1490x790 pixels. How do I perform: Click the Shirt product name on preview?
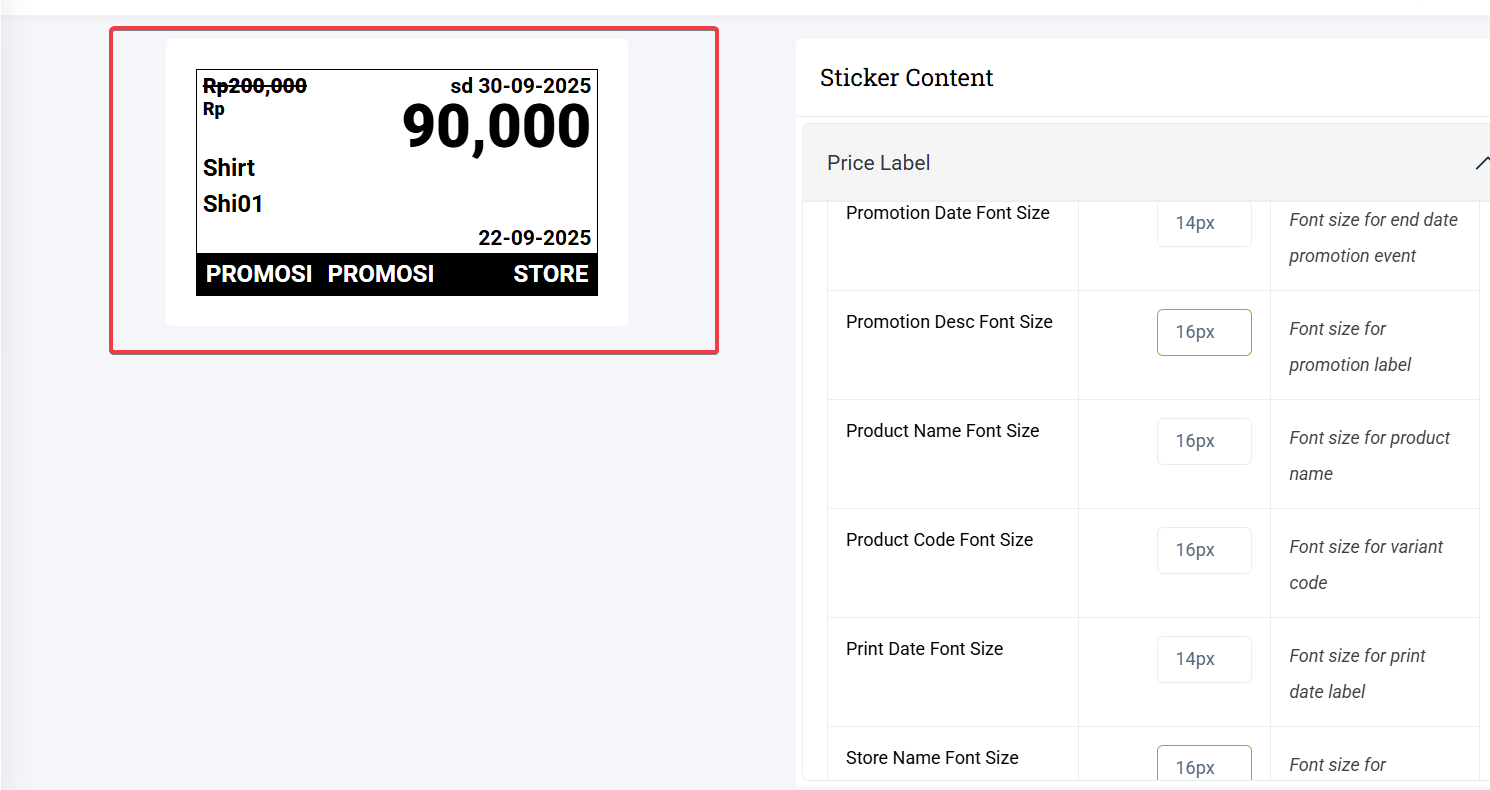[x=229, y=168]
